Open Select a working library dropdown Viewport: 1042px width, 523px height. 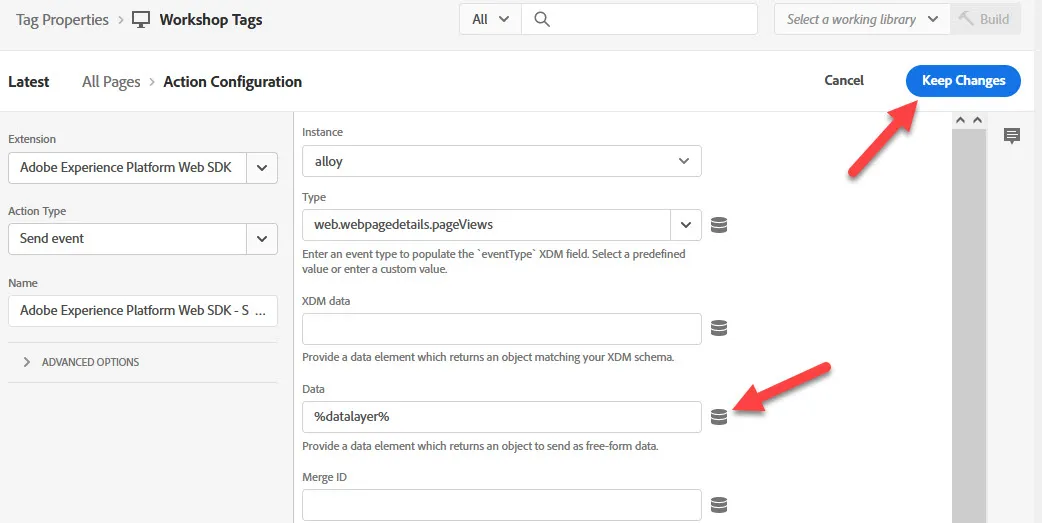(x=863, y=19)
